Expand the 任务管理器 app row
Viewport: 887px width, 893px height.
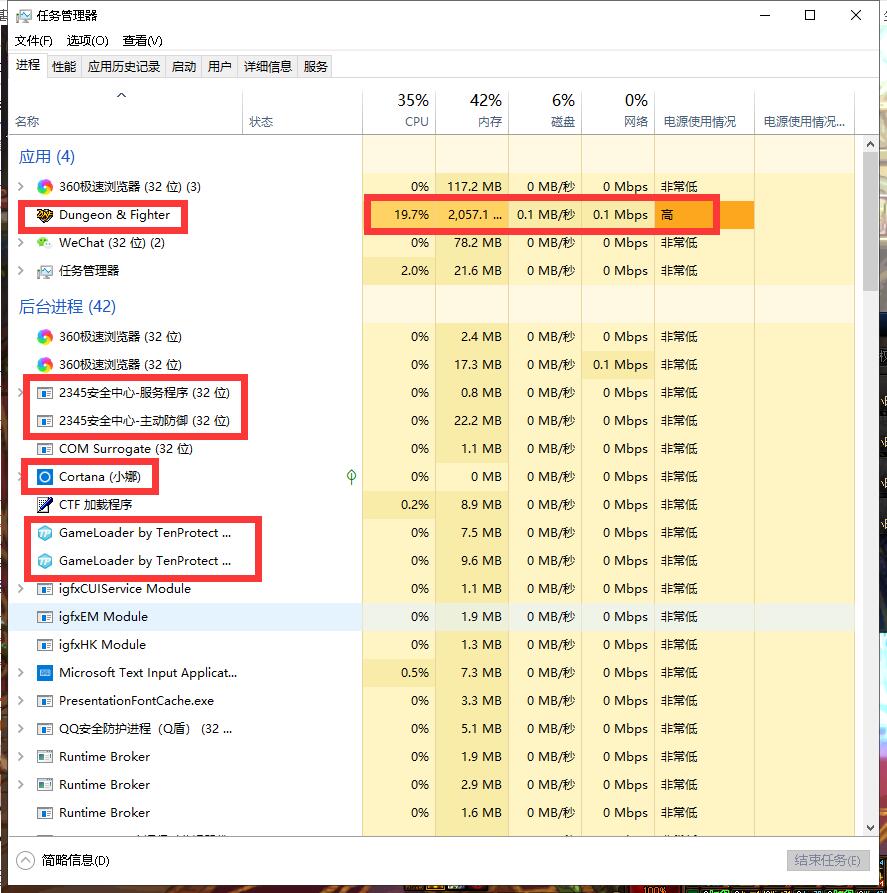(21, 270)
